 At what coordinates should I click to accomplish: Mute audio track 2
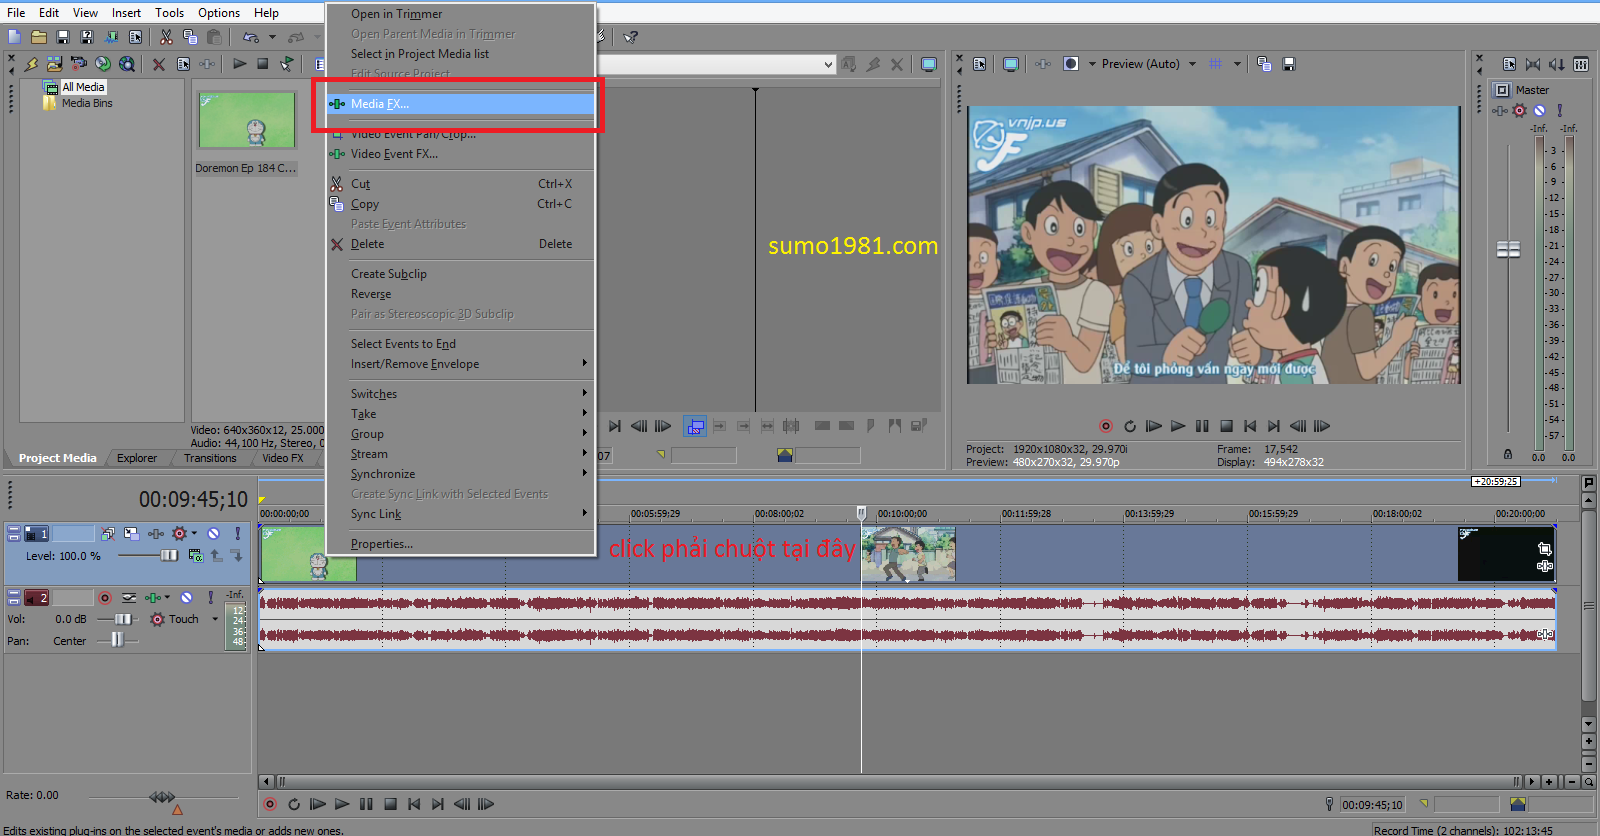(186, 598)
